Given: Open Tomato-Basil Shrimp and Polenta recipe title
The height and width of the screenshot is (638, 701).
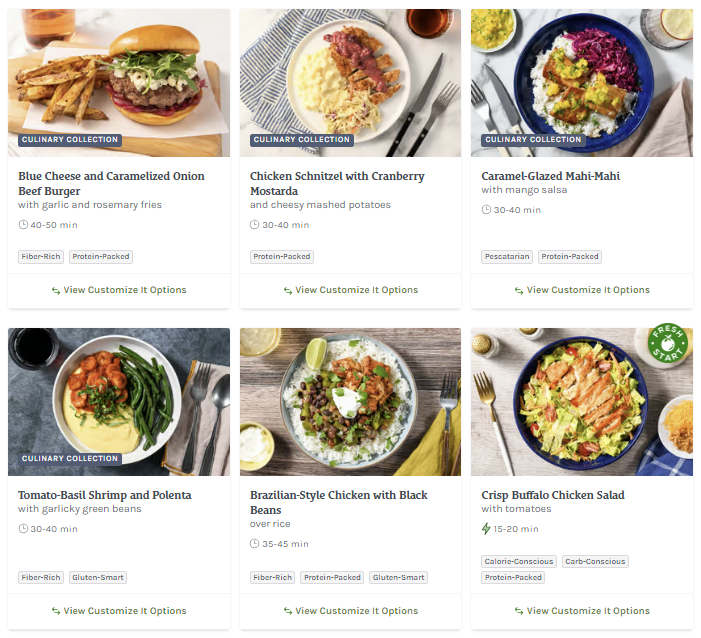Looking at the screenshot, I should (104, 495).
